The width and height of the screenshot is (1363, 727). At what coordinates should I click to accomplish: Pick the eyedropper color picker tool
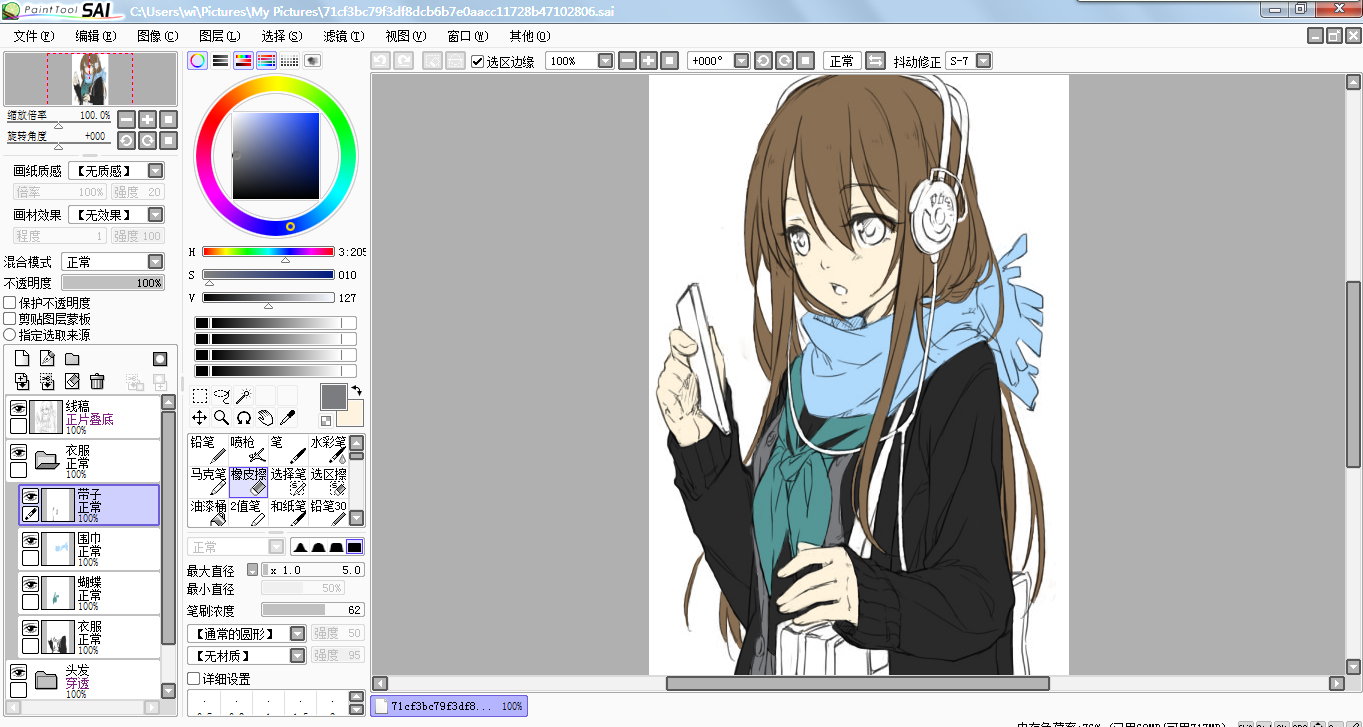288,418
